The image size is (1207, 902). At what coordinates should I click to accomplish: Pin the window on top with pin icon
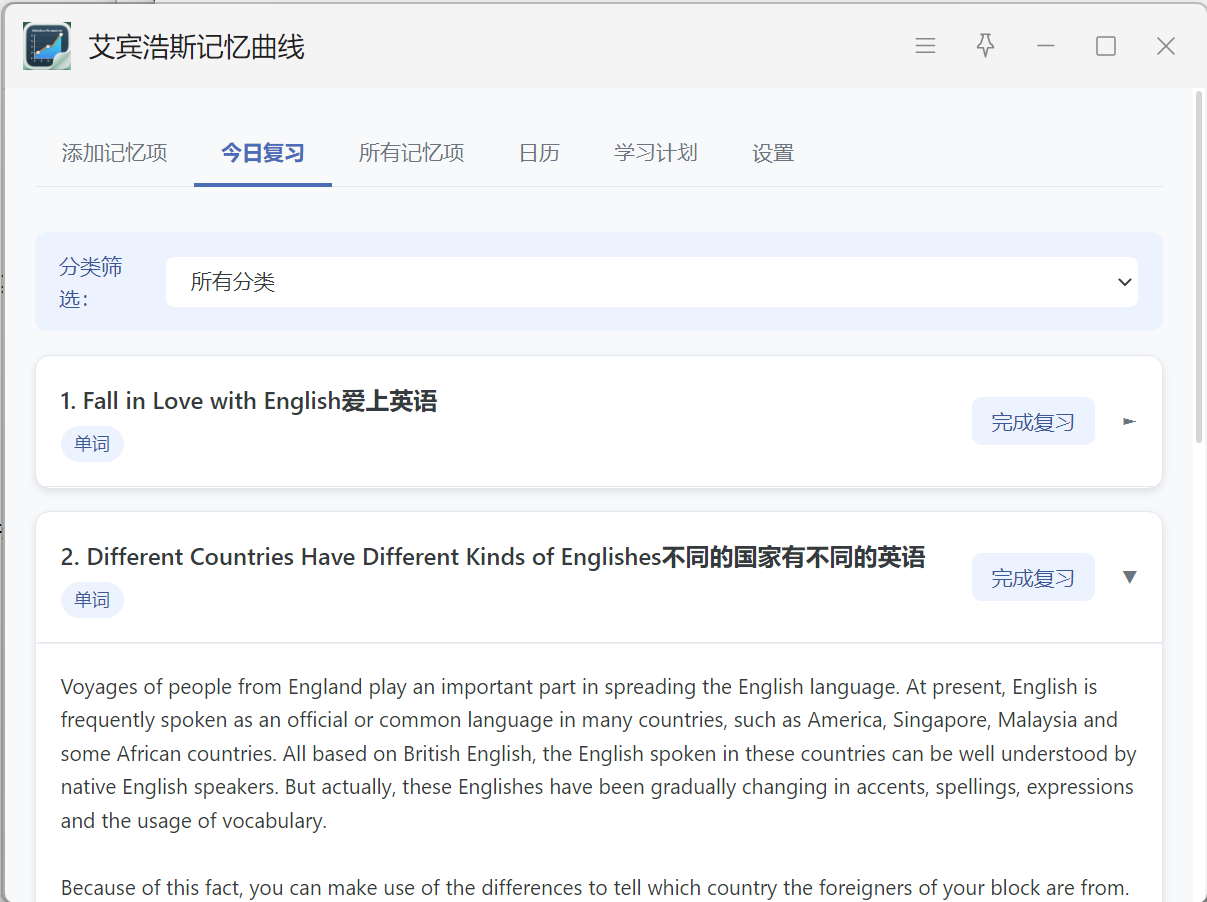tap(985, 46)
